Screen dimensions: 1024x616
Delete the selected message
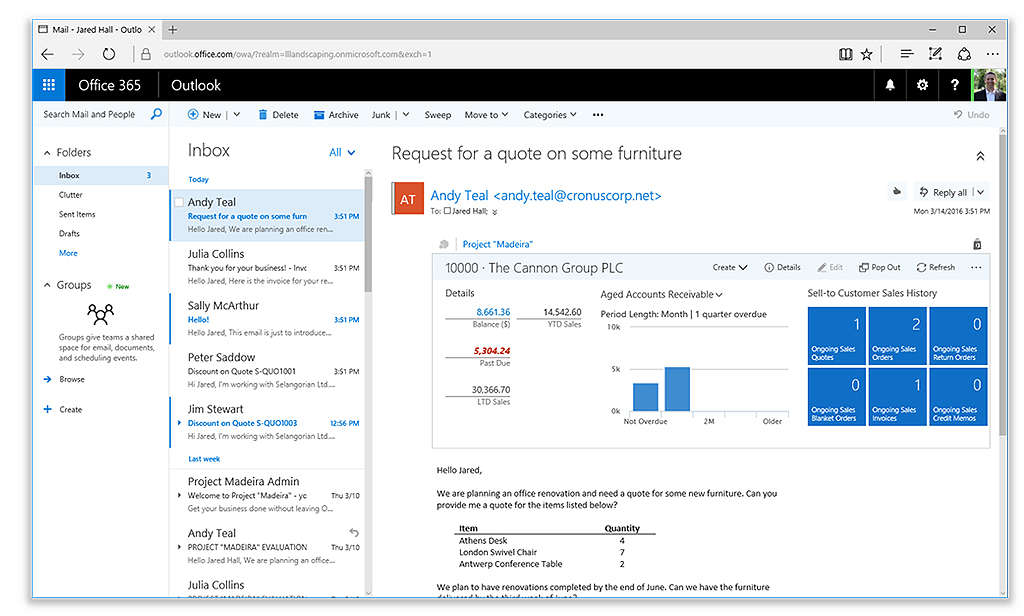coord(279,115)
